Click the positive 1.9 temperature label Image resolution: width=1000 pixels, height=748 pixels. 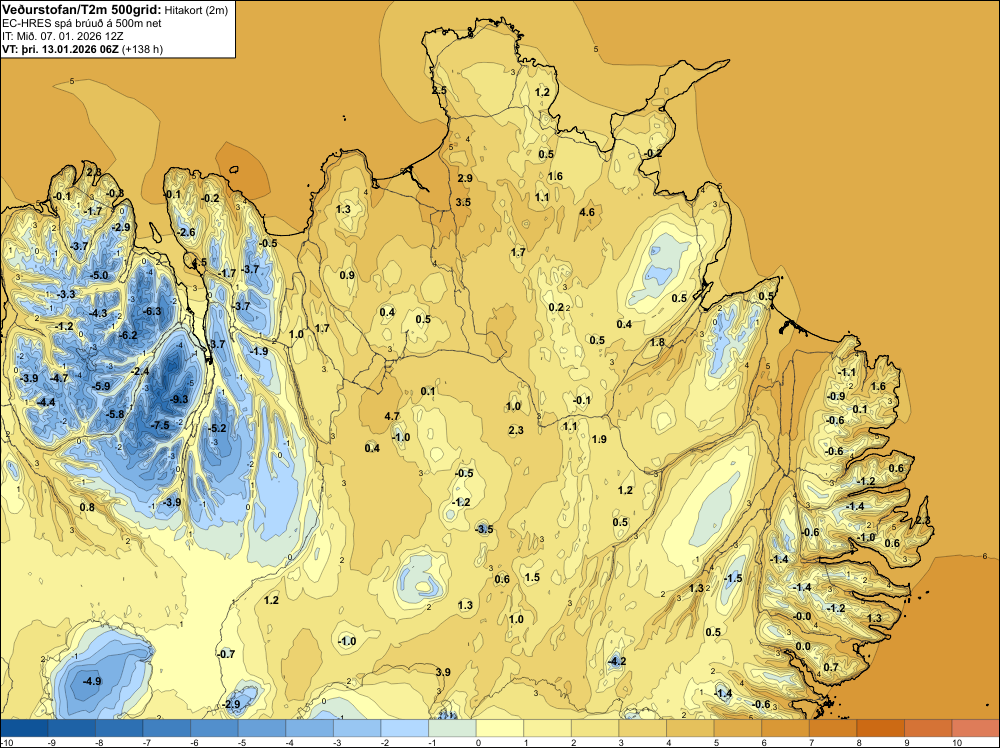[x=599, y=439]
